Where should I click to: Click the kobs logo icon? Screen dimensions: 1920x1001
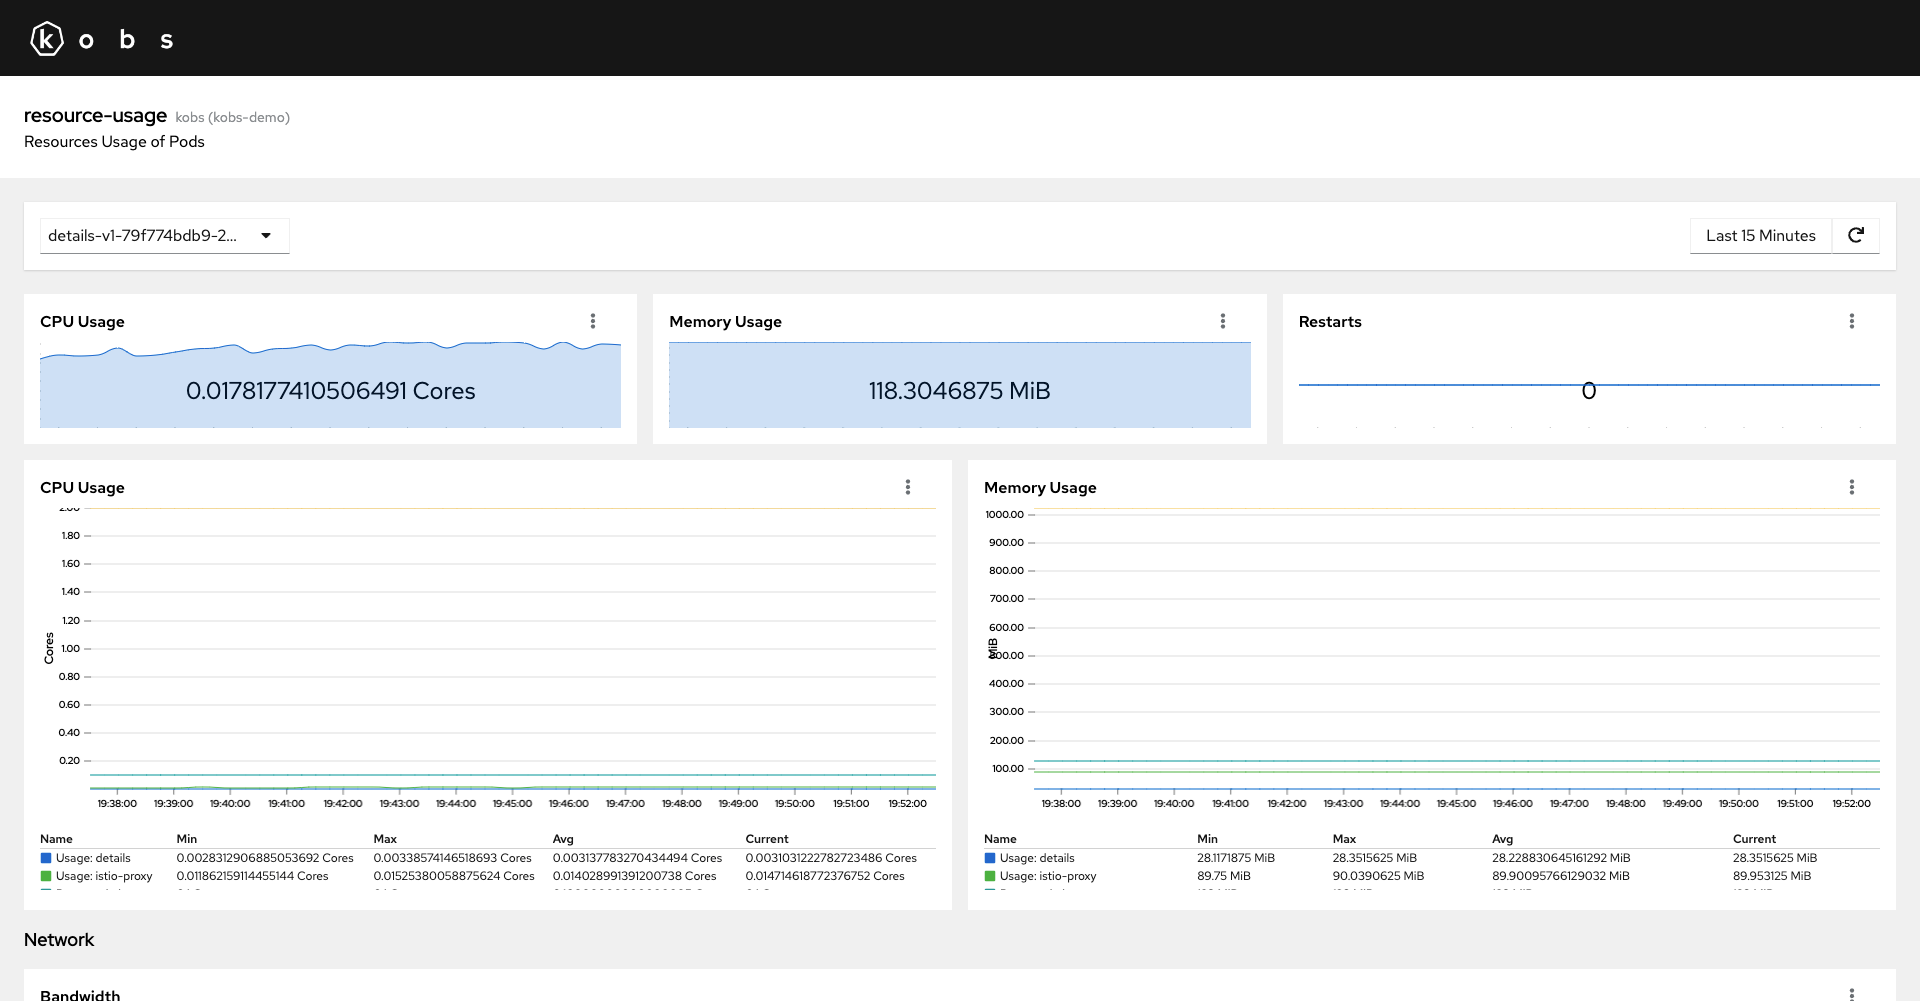tap(47, 39)
